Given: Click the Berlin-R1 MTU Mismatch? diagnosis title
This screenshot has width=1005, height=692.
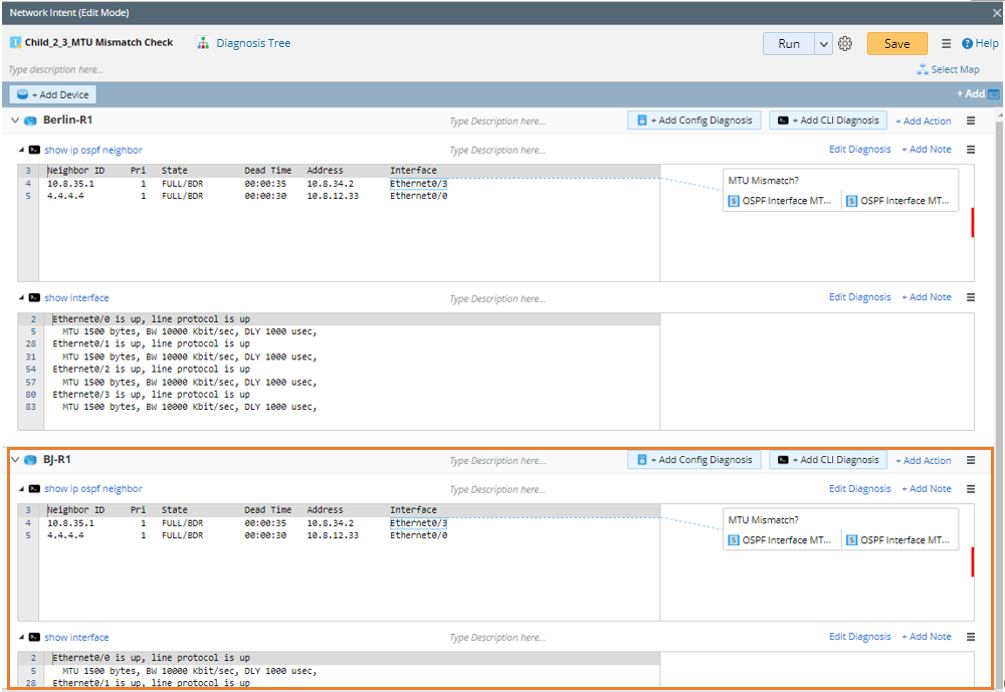Looking at the screenshot, I should [763, 181].
